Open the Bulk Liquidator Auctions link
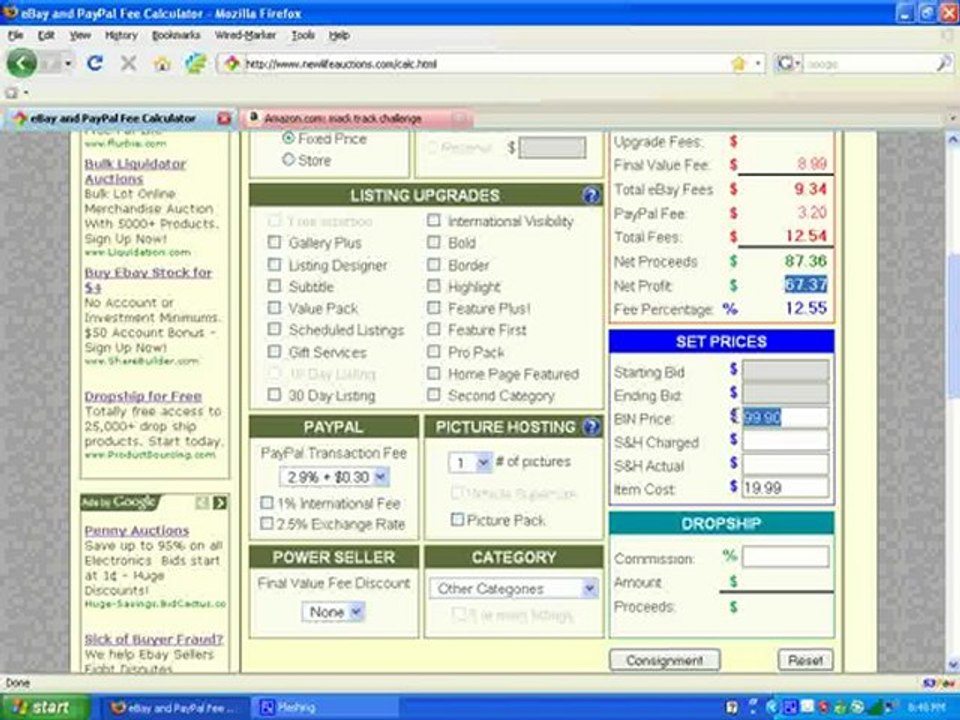Screen dimensions: 960x720 pyautogui.click(x=135, y=171)
